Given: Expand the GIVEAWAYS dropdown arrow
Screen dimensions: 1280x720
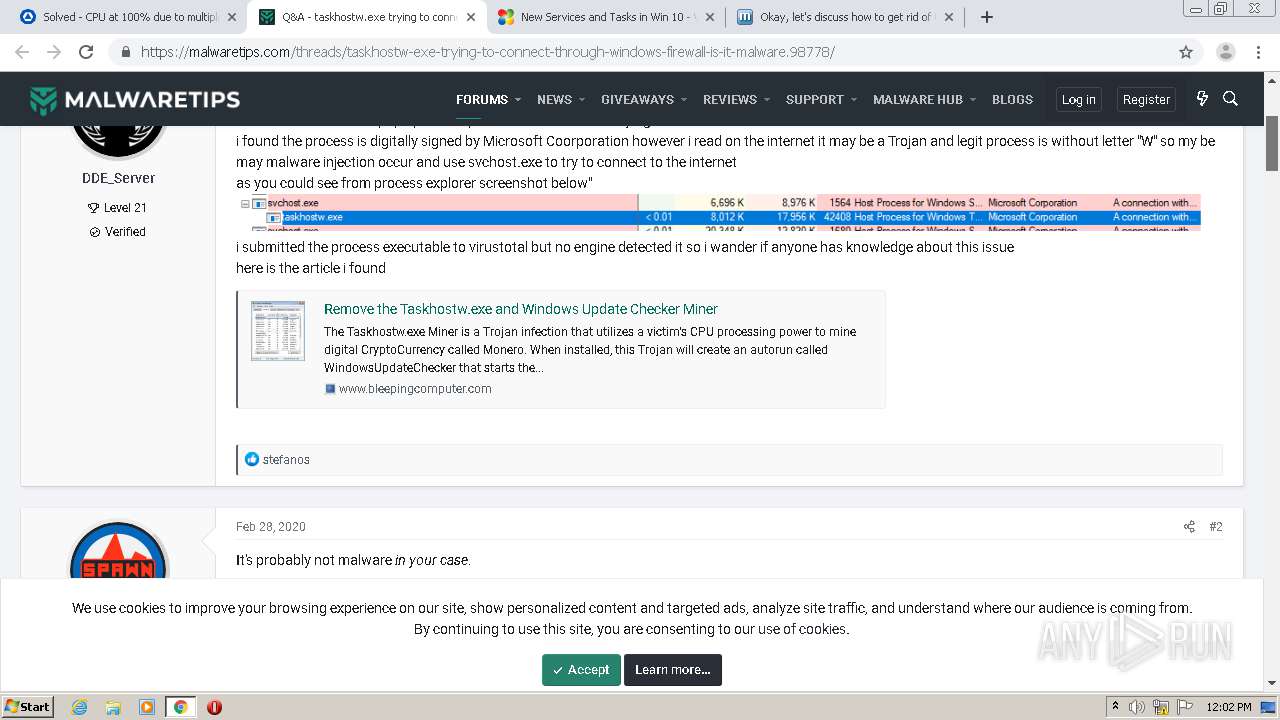Looking at the screenshot, I should (684, 100).
